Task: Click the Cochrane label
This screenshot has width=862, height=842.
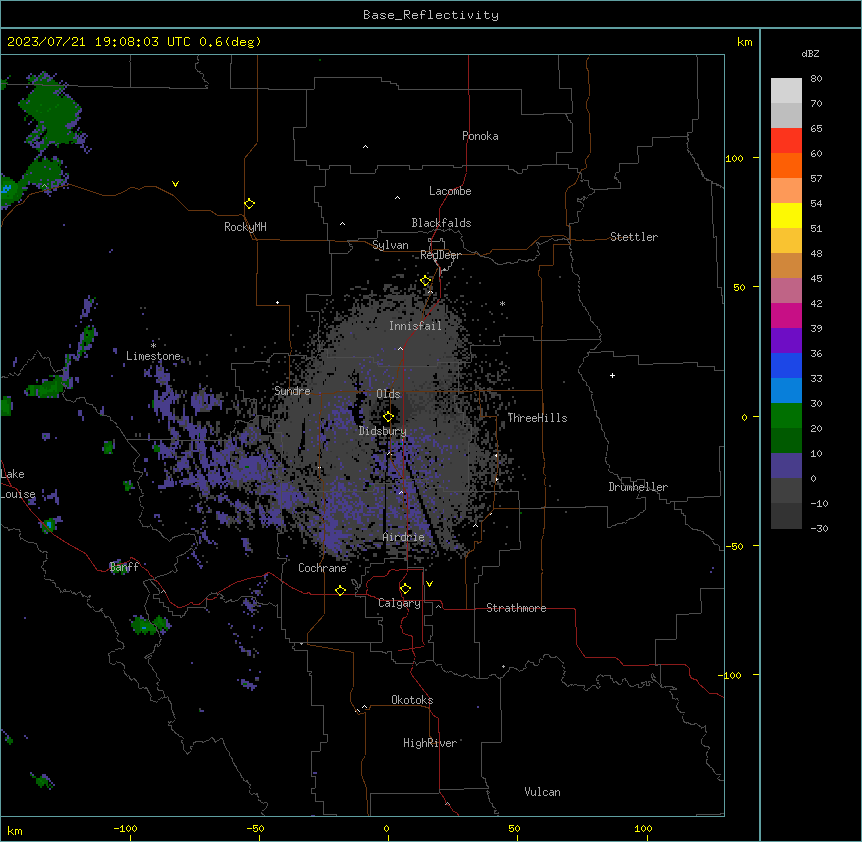Action: pos(322,568)
